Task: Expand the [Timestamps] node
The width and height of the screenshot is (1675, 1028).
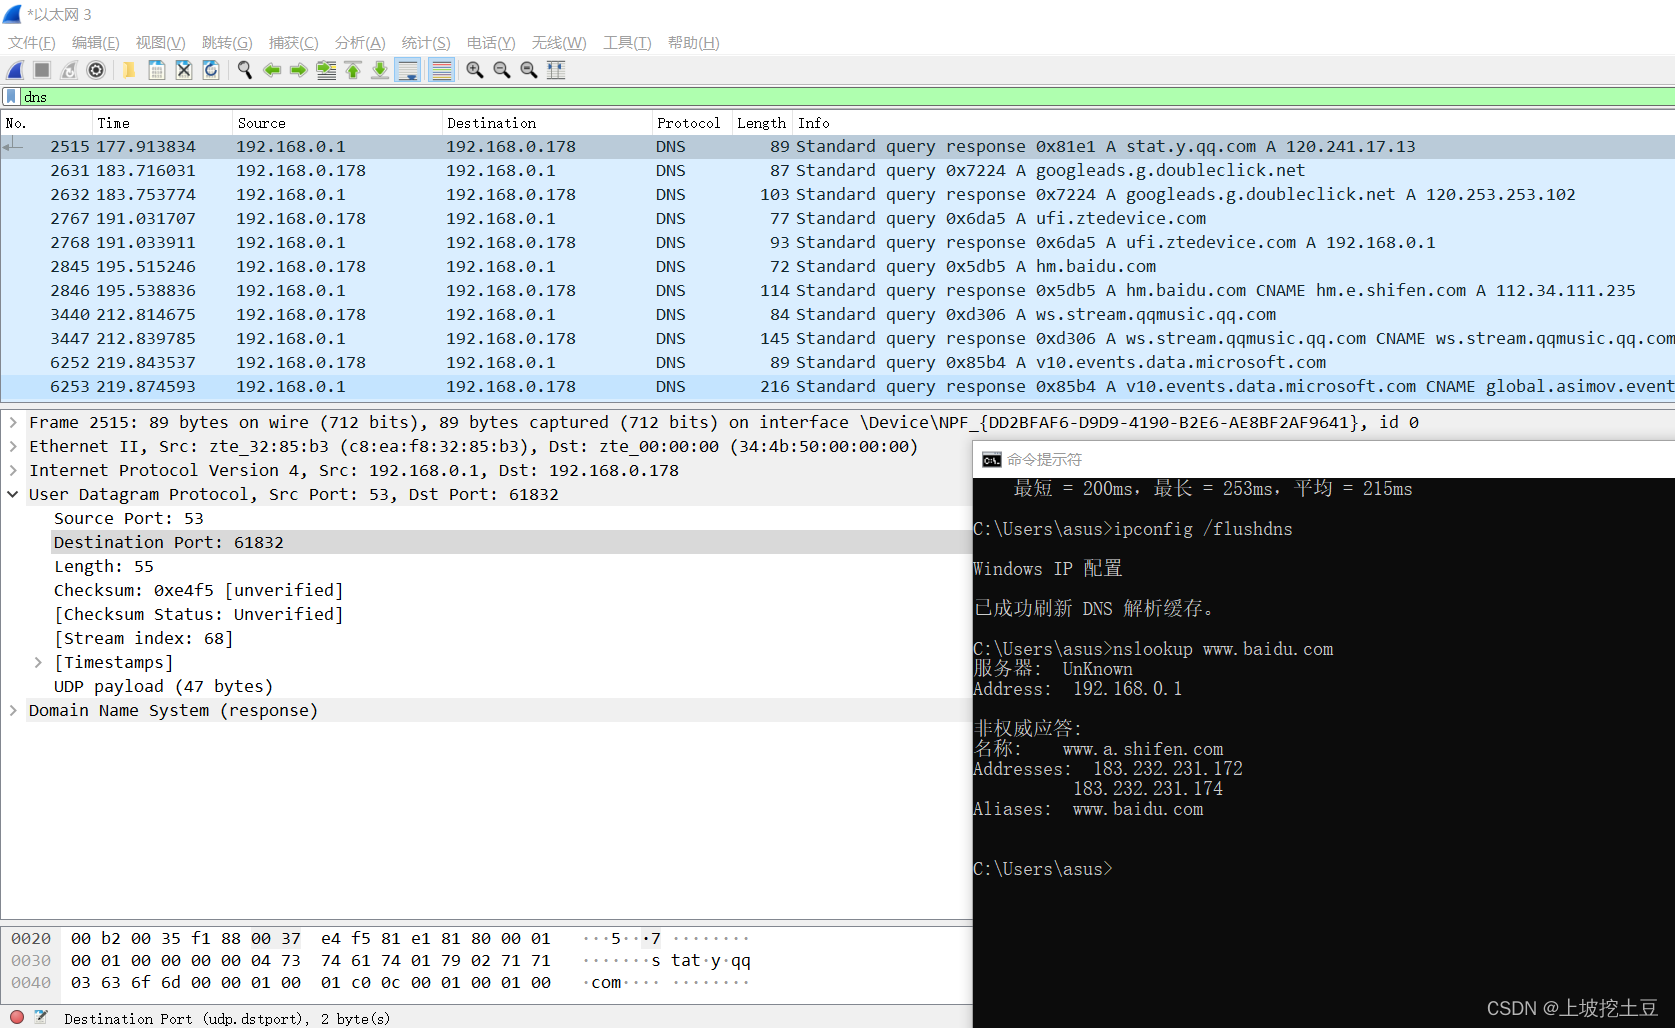Action: point(38,662)
